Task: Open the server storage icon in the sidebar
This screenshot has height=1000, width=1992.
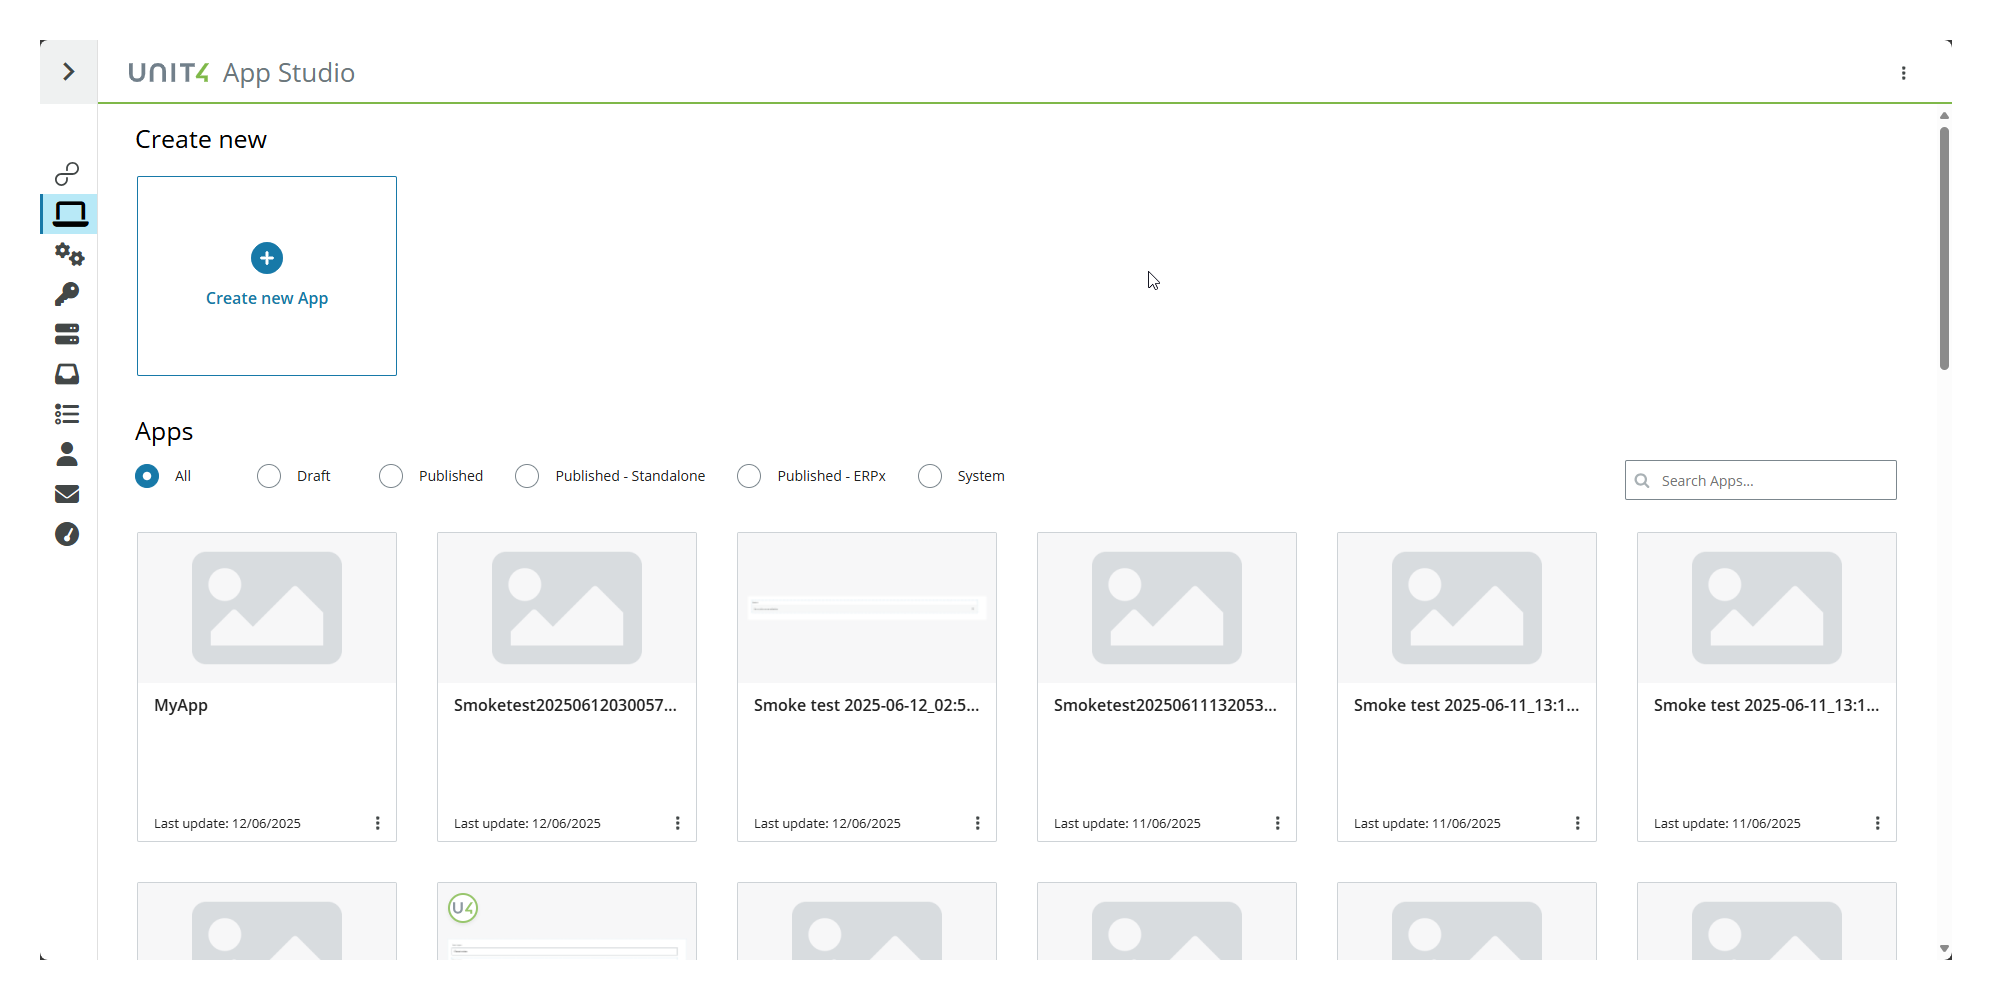Action: tap(67, 334)
